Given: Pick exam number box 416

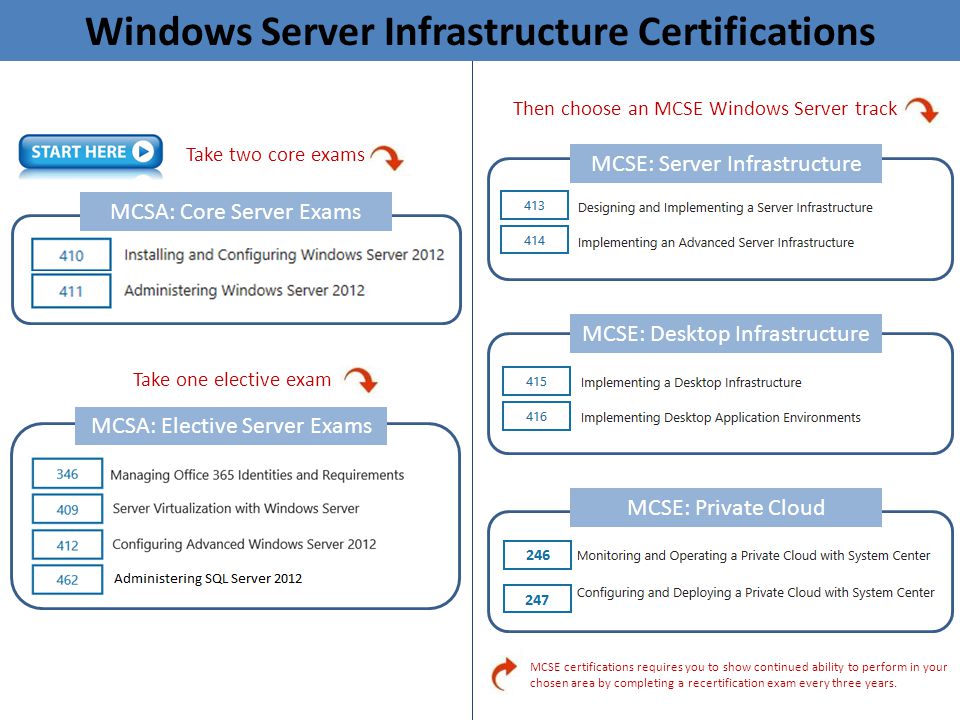Looking at the screenshot, I should pyautogui.click(x=536, y=416).
